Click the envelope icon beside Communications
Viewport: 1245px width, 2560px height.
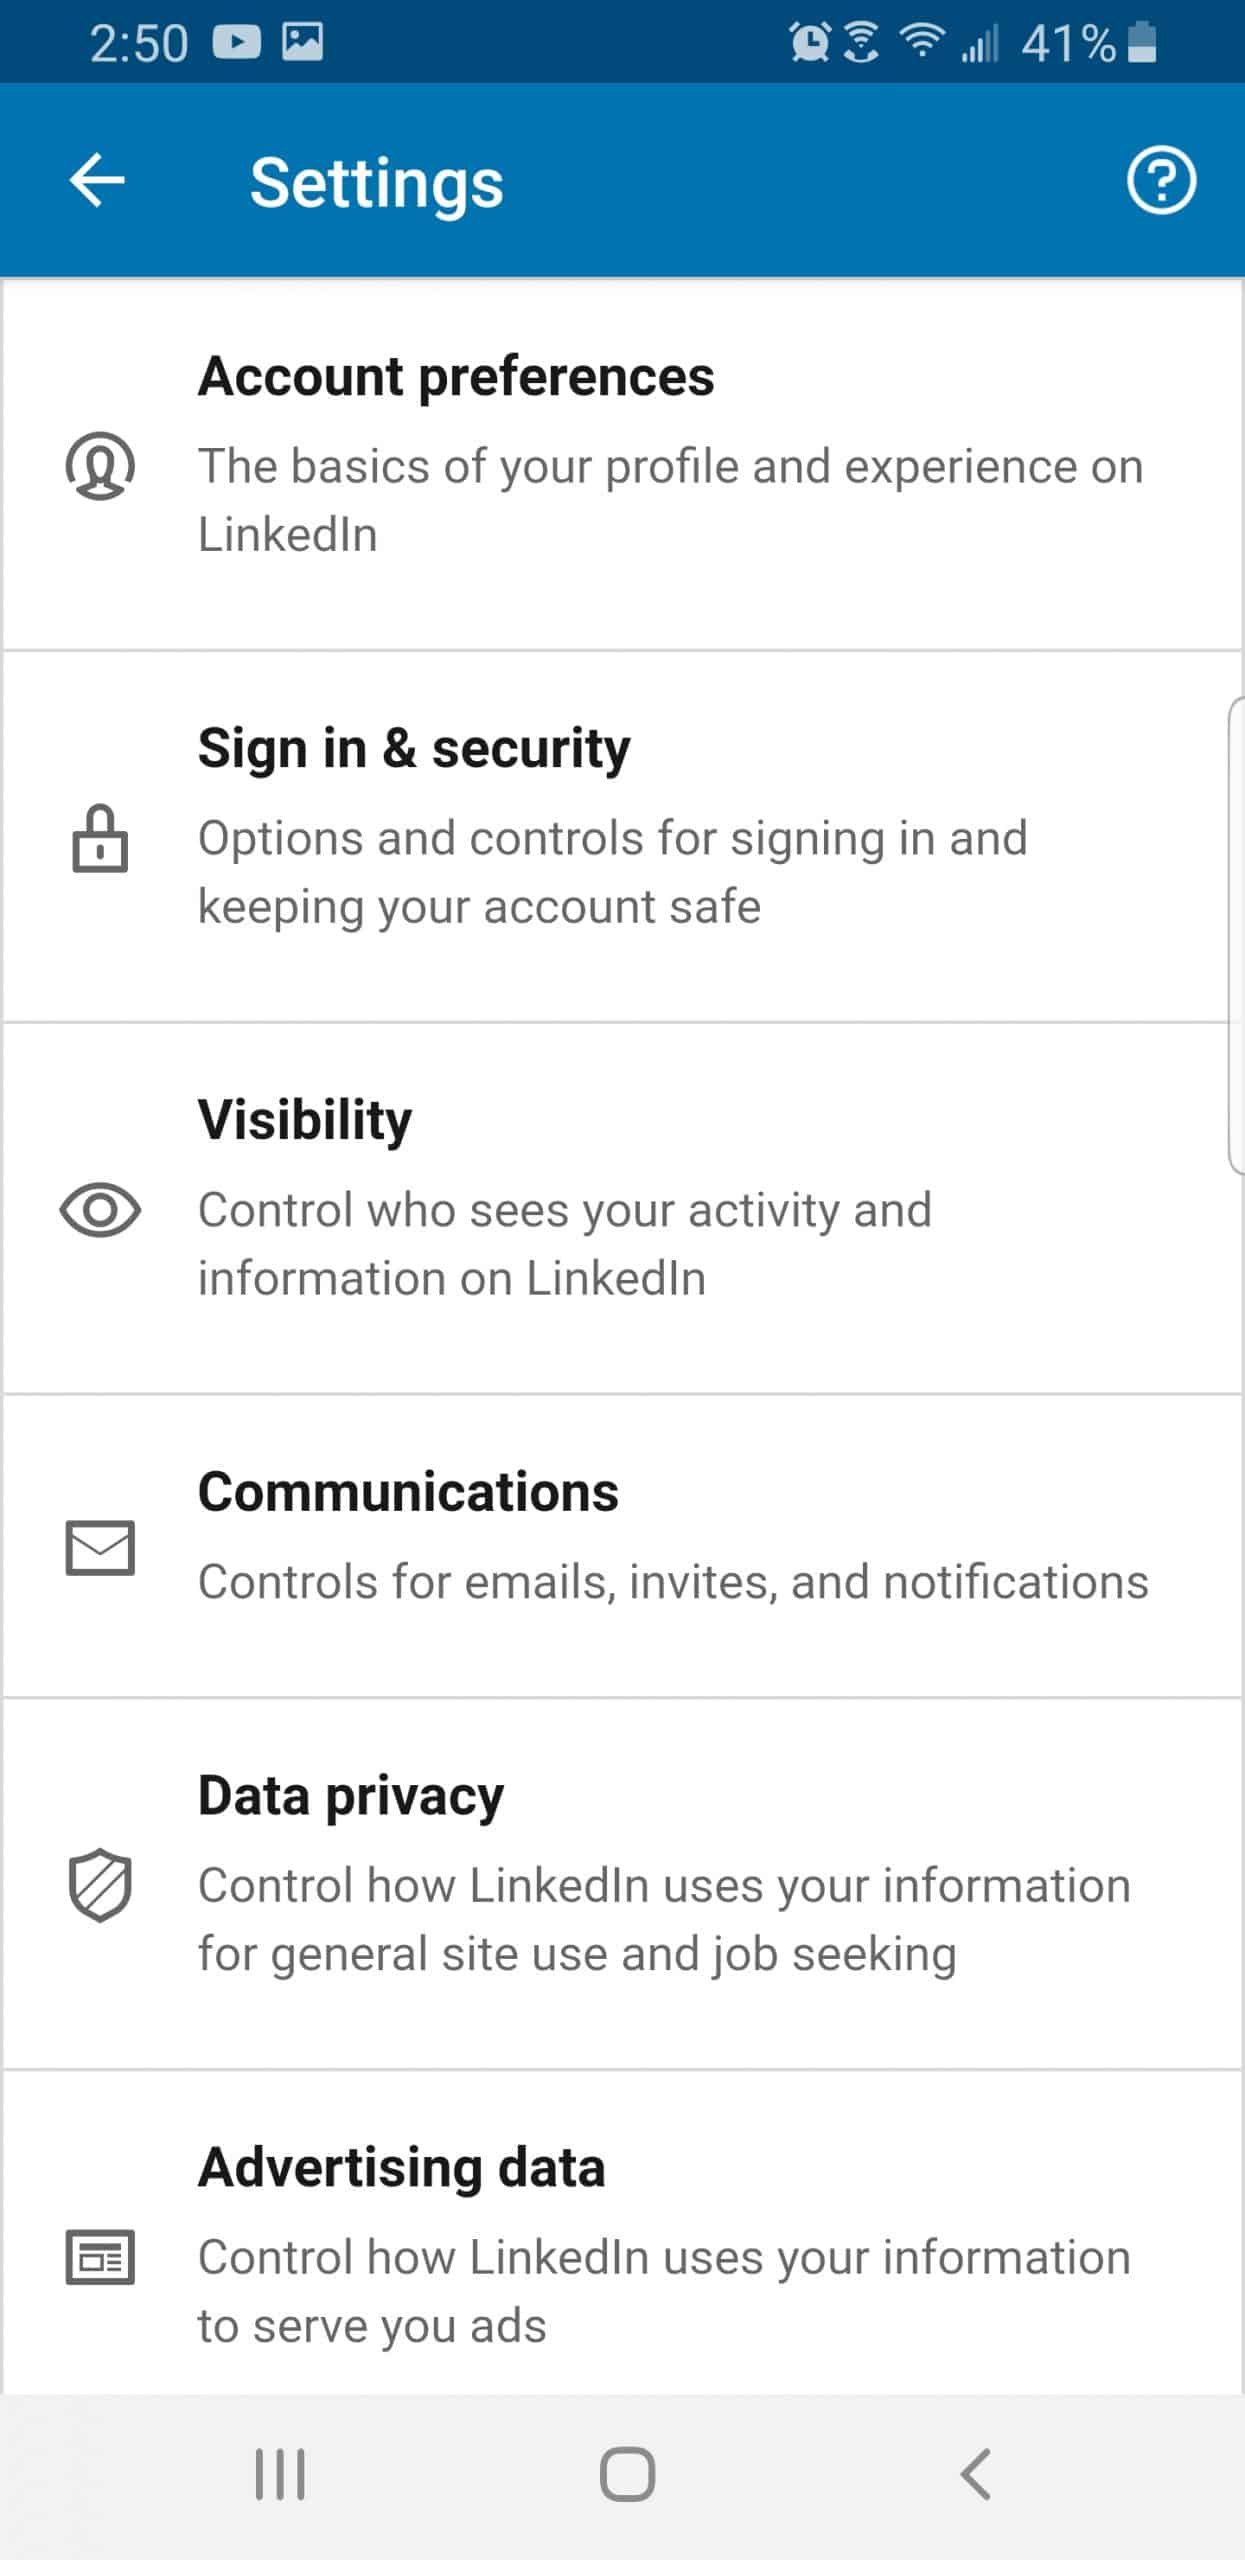coord(100,1548)
